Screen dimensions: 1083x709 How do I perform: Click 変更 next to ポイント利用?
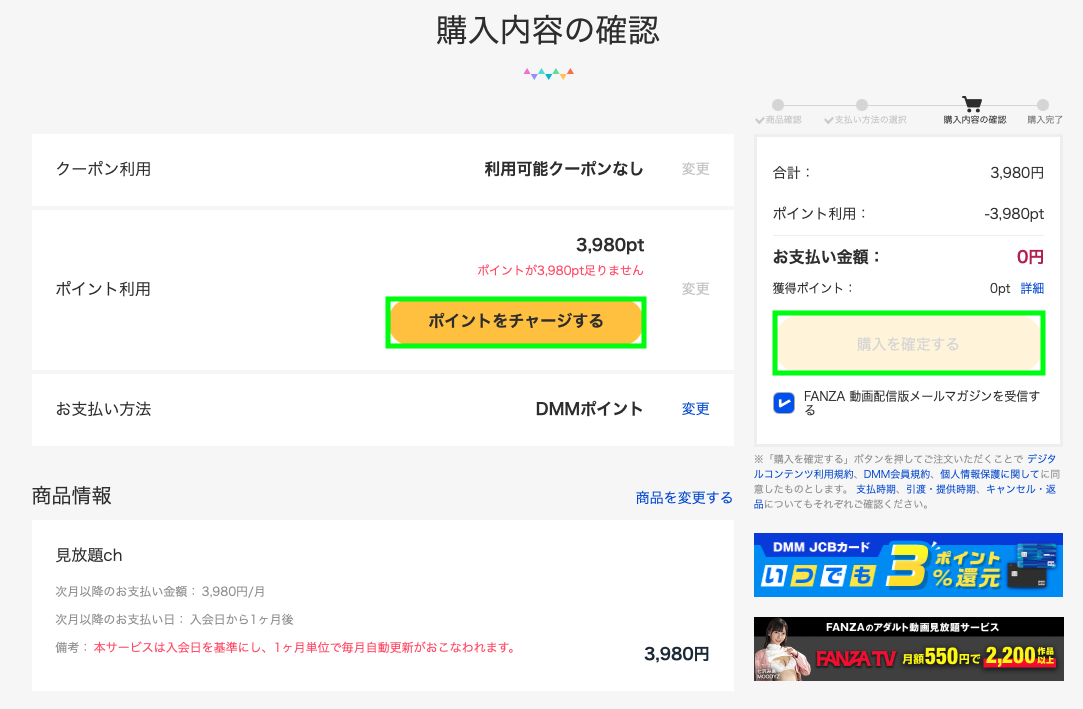[695, 289]
